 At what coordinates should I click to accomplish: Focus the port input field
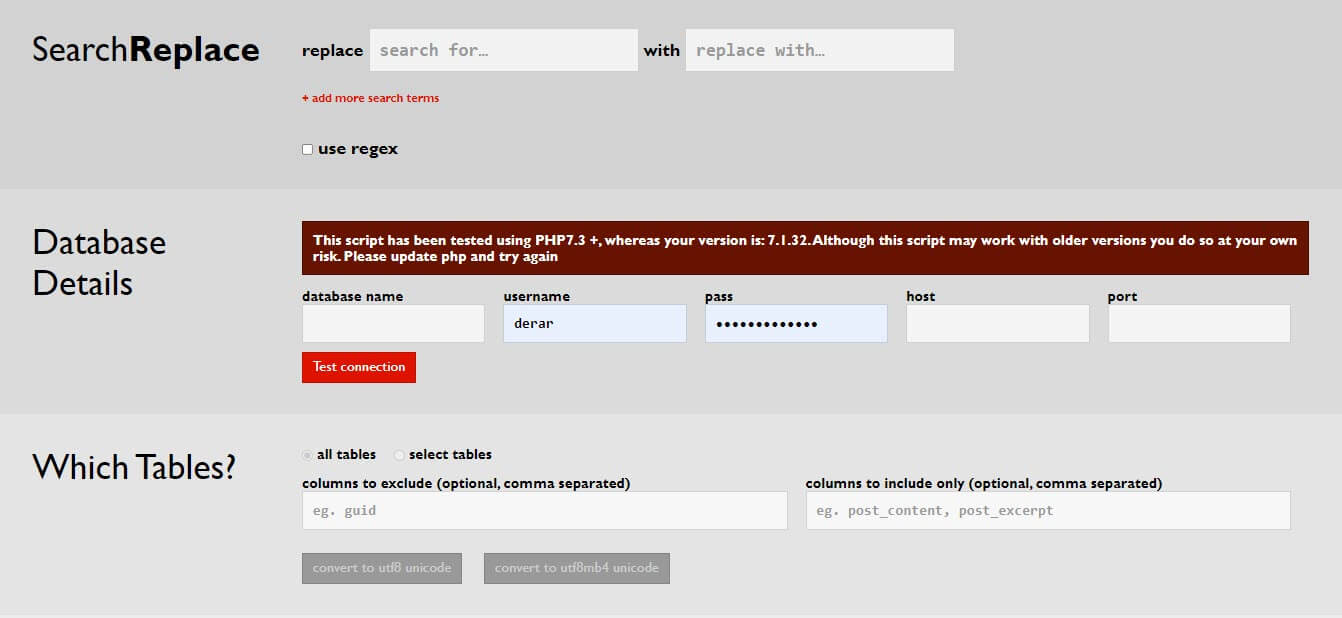1199,324
